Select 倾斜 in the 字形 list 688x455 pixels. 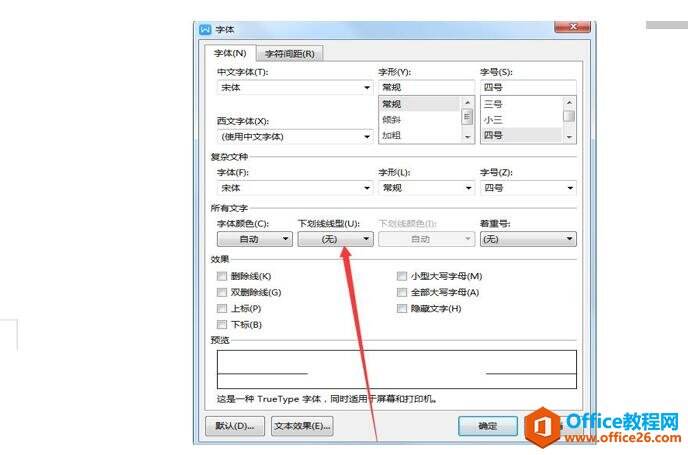(x=419, y=120)
